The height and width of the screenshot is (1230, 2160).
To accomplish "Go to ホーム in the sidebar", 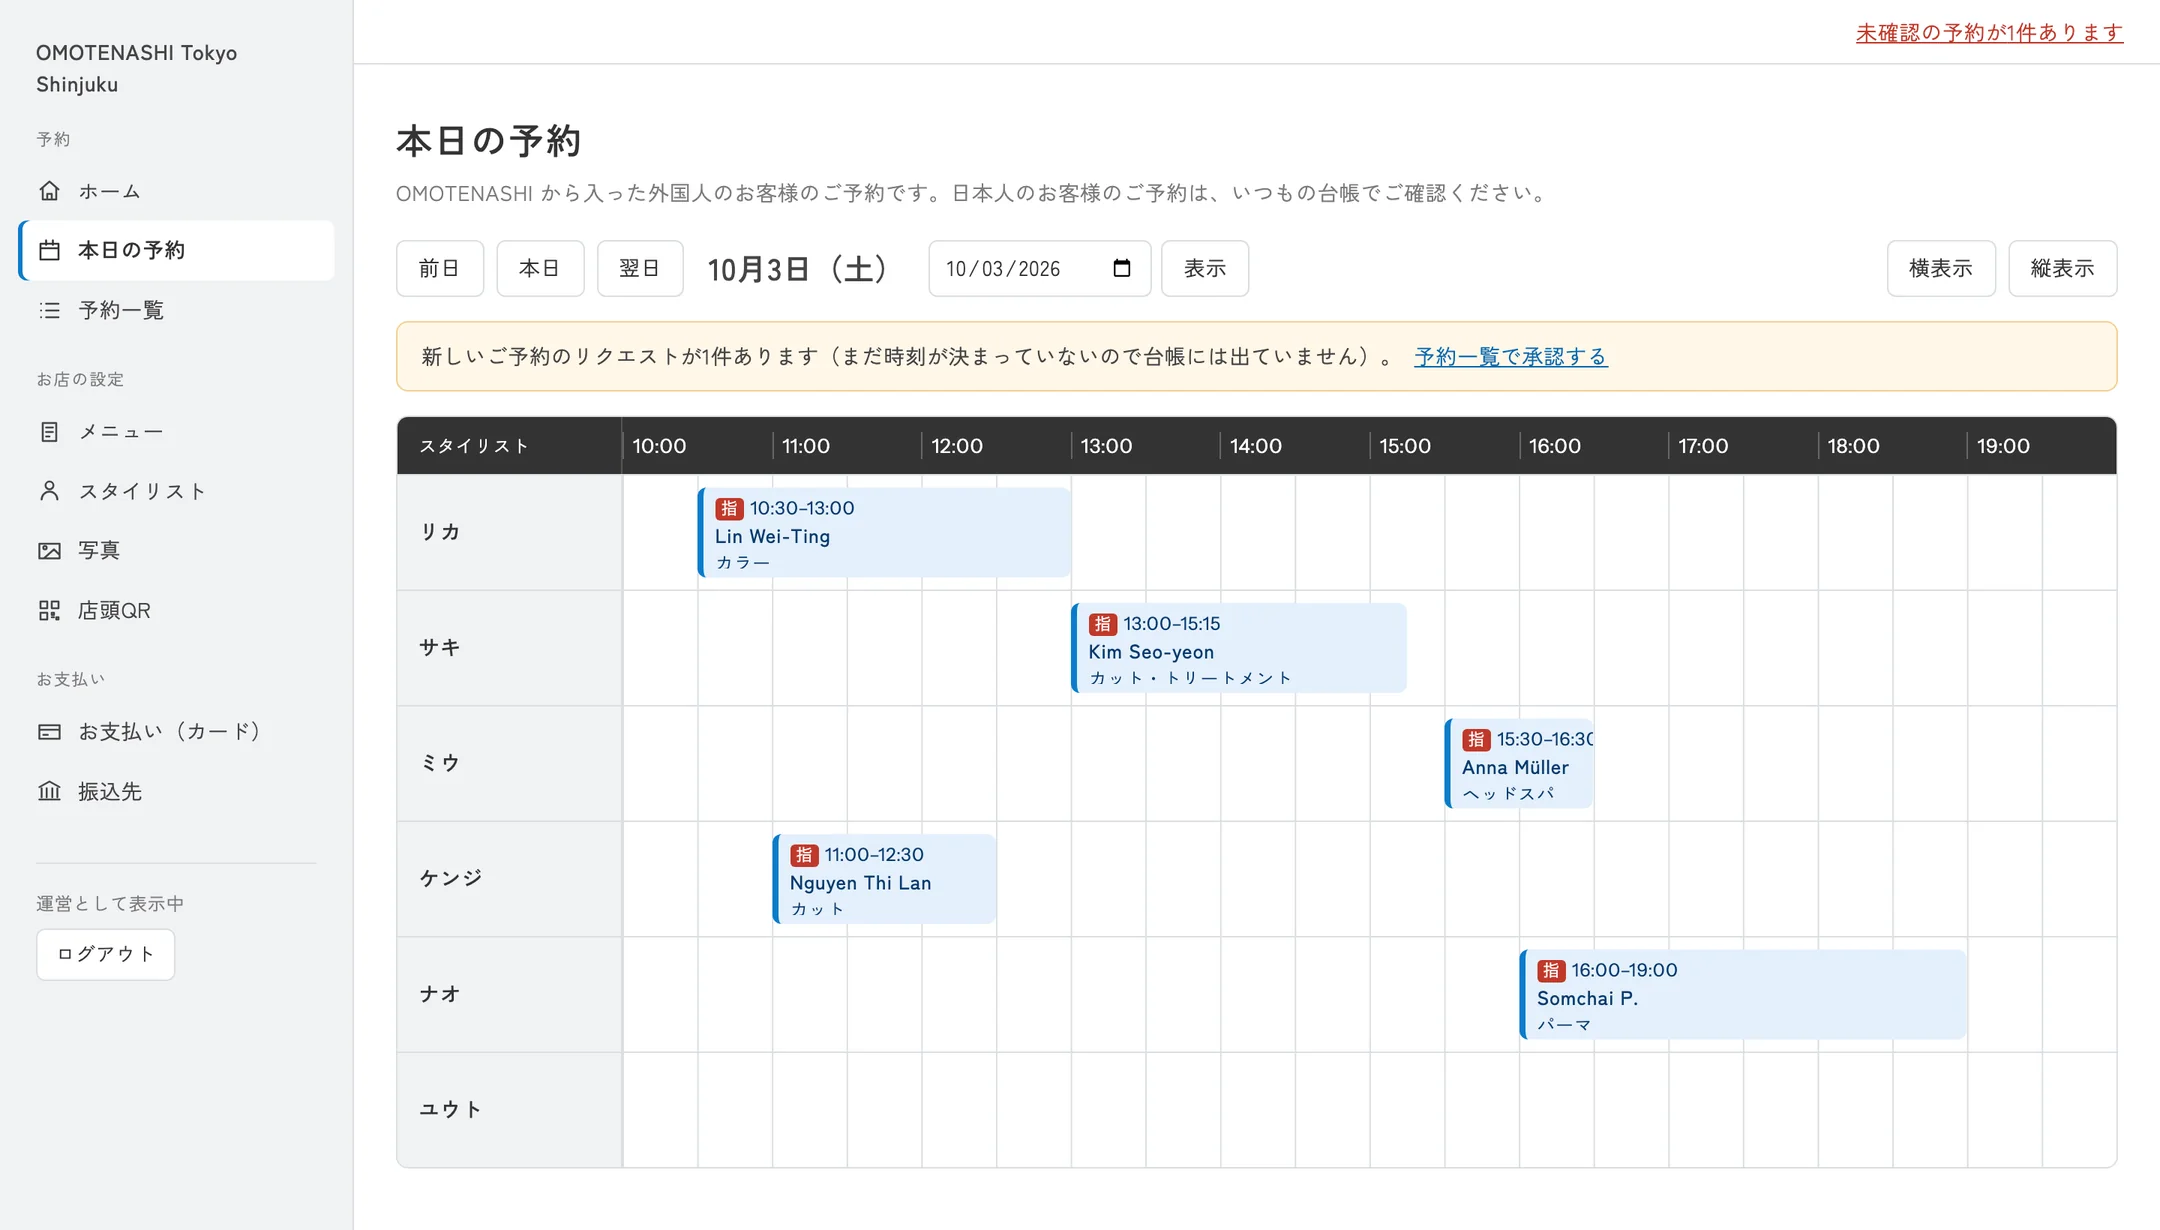I will [177, 190].
